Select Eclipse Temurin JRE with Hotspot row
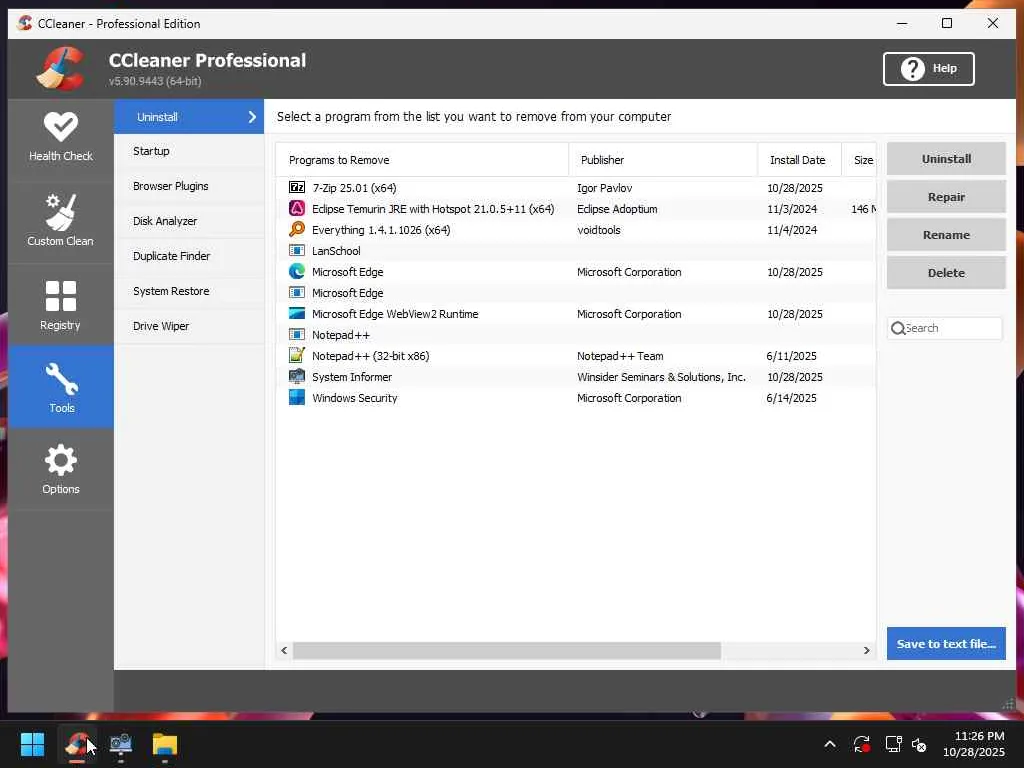The width and height of the screenshot is (1024, 768). point(576,208)
